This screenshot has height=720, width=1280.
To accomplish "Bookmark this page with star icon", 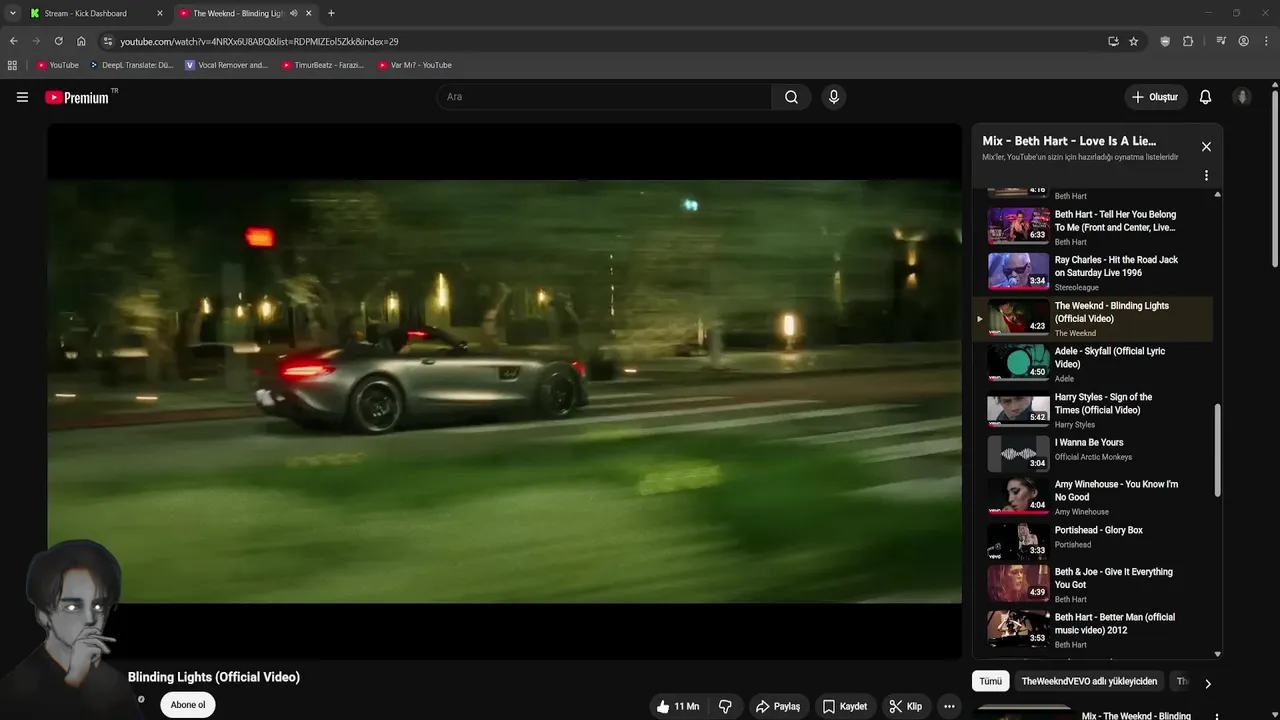I will [1133, 41].
